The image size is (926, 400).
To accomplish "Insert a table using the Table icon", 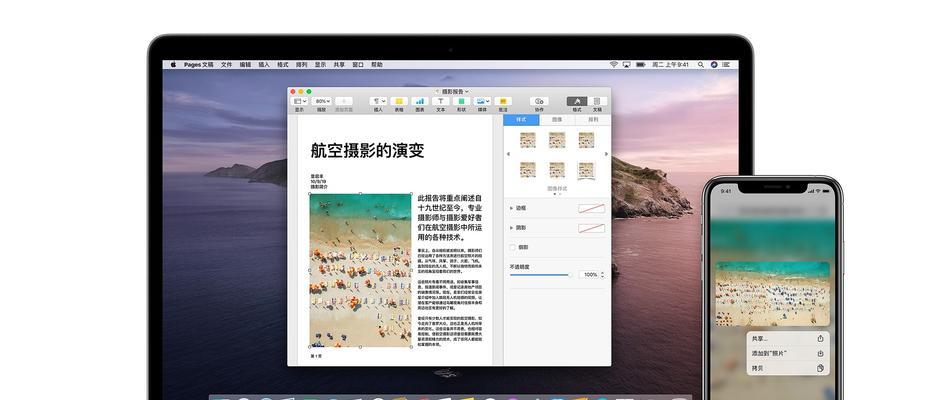I will tap(399, 102).
